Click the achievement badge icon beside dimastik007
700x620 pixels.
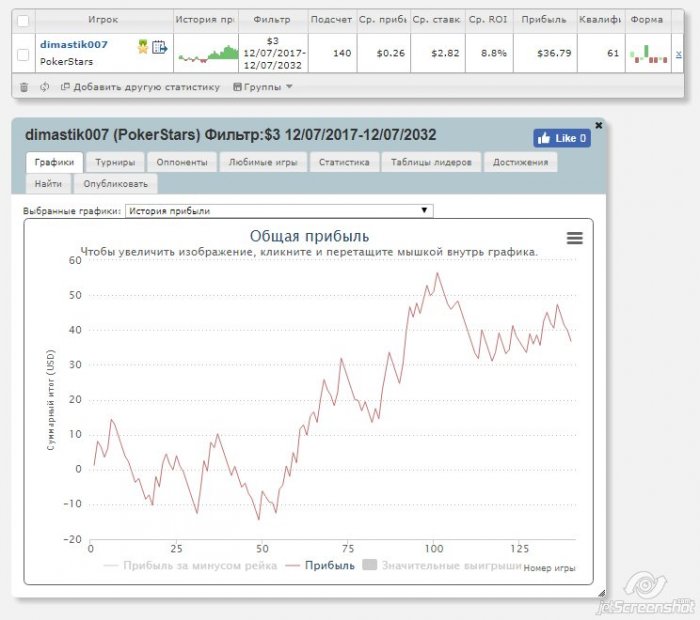(x=143, y=46)
